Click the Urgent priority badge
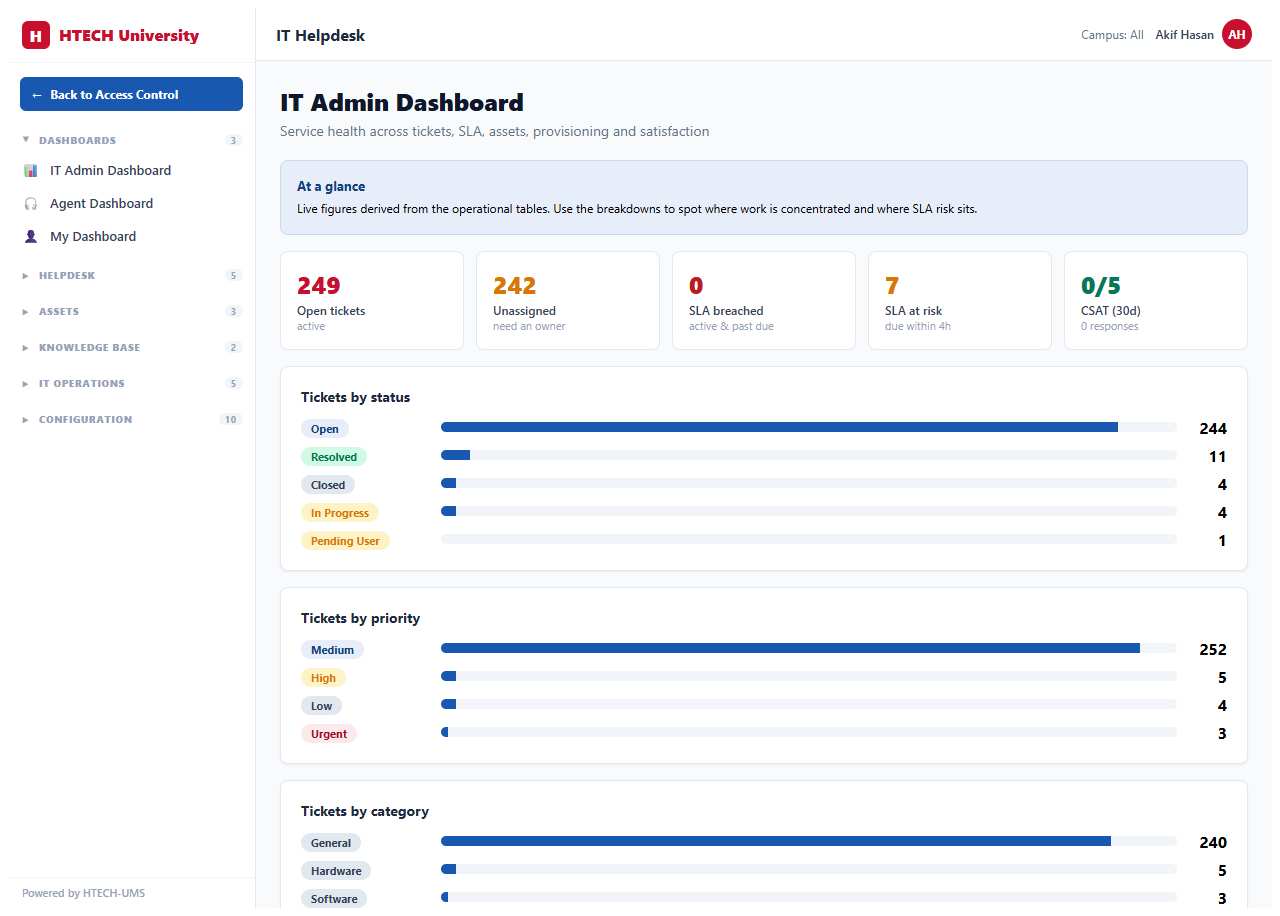This screenshot has width=1280, height=916. pyautogui.click(x=329, y=734)
